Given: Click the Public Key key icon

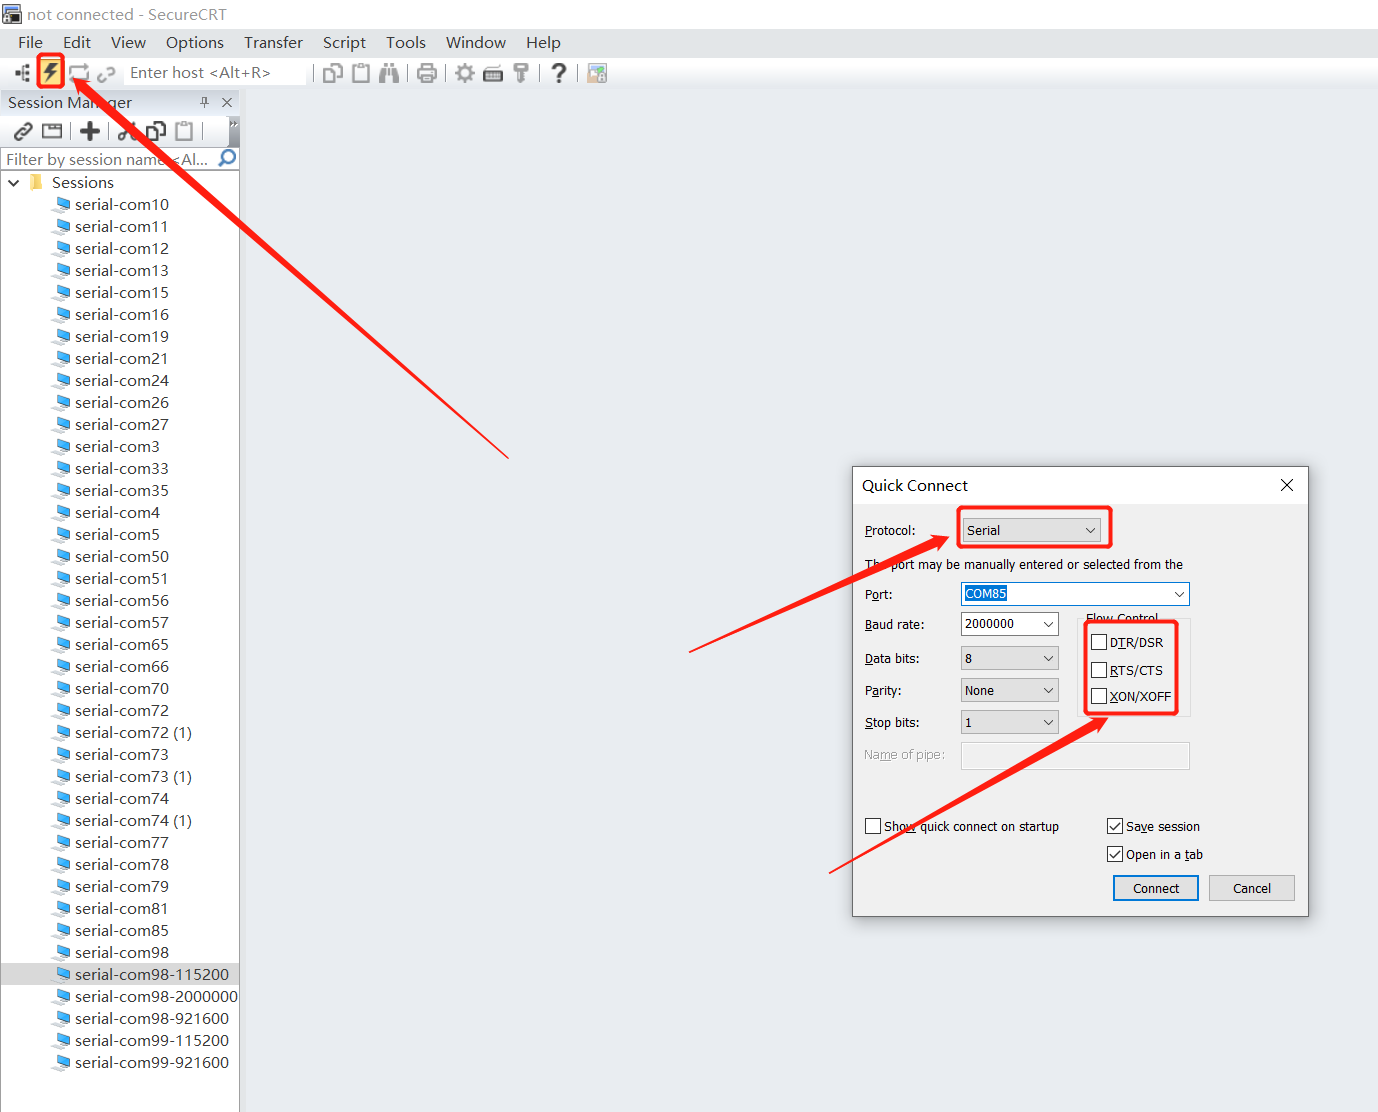Looking at the screenshot, I should coord(521,73).
